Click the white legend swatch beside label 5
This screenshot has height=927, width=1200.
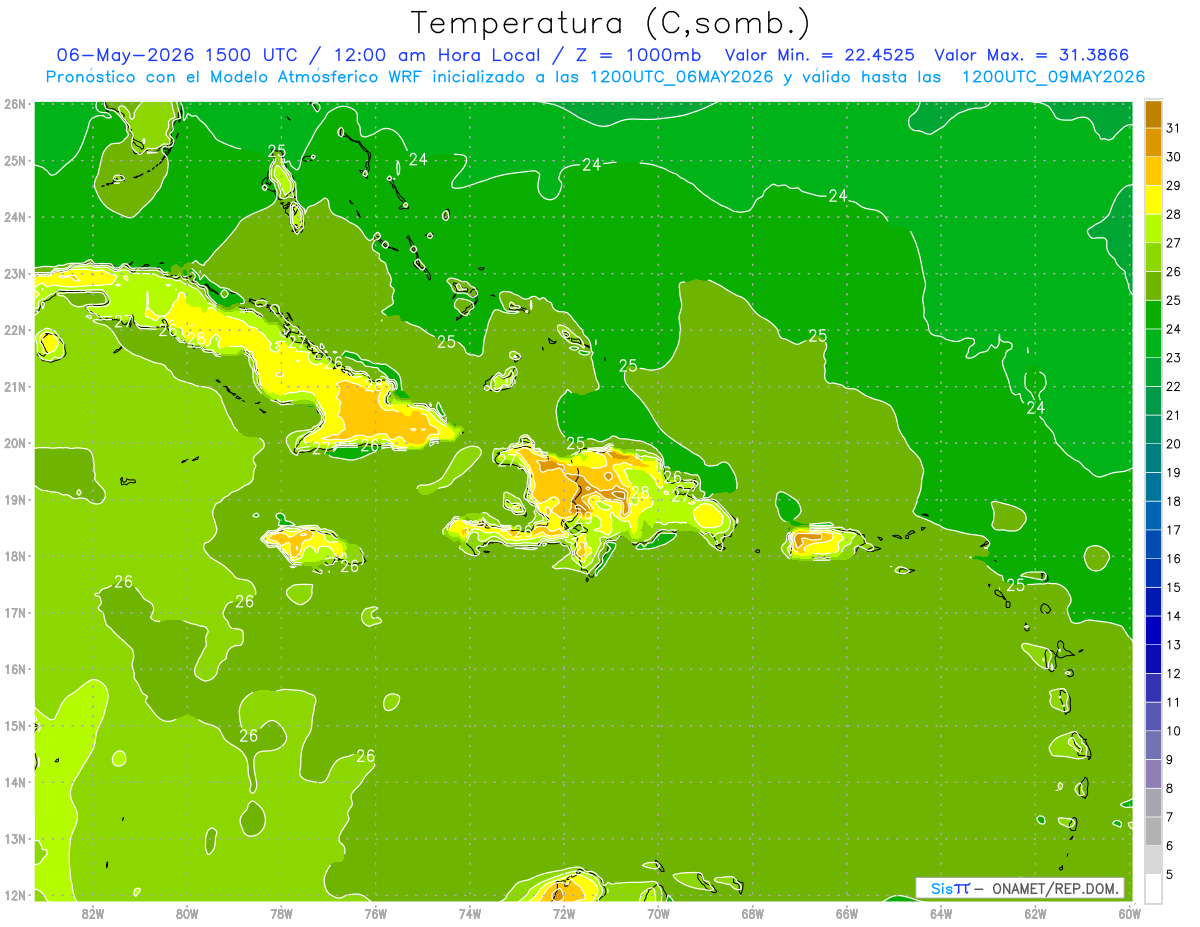point(1153,888)
